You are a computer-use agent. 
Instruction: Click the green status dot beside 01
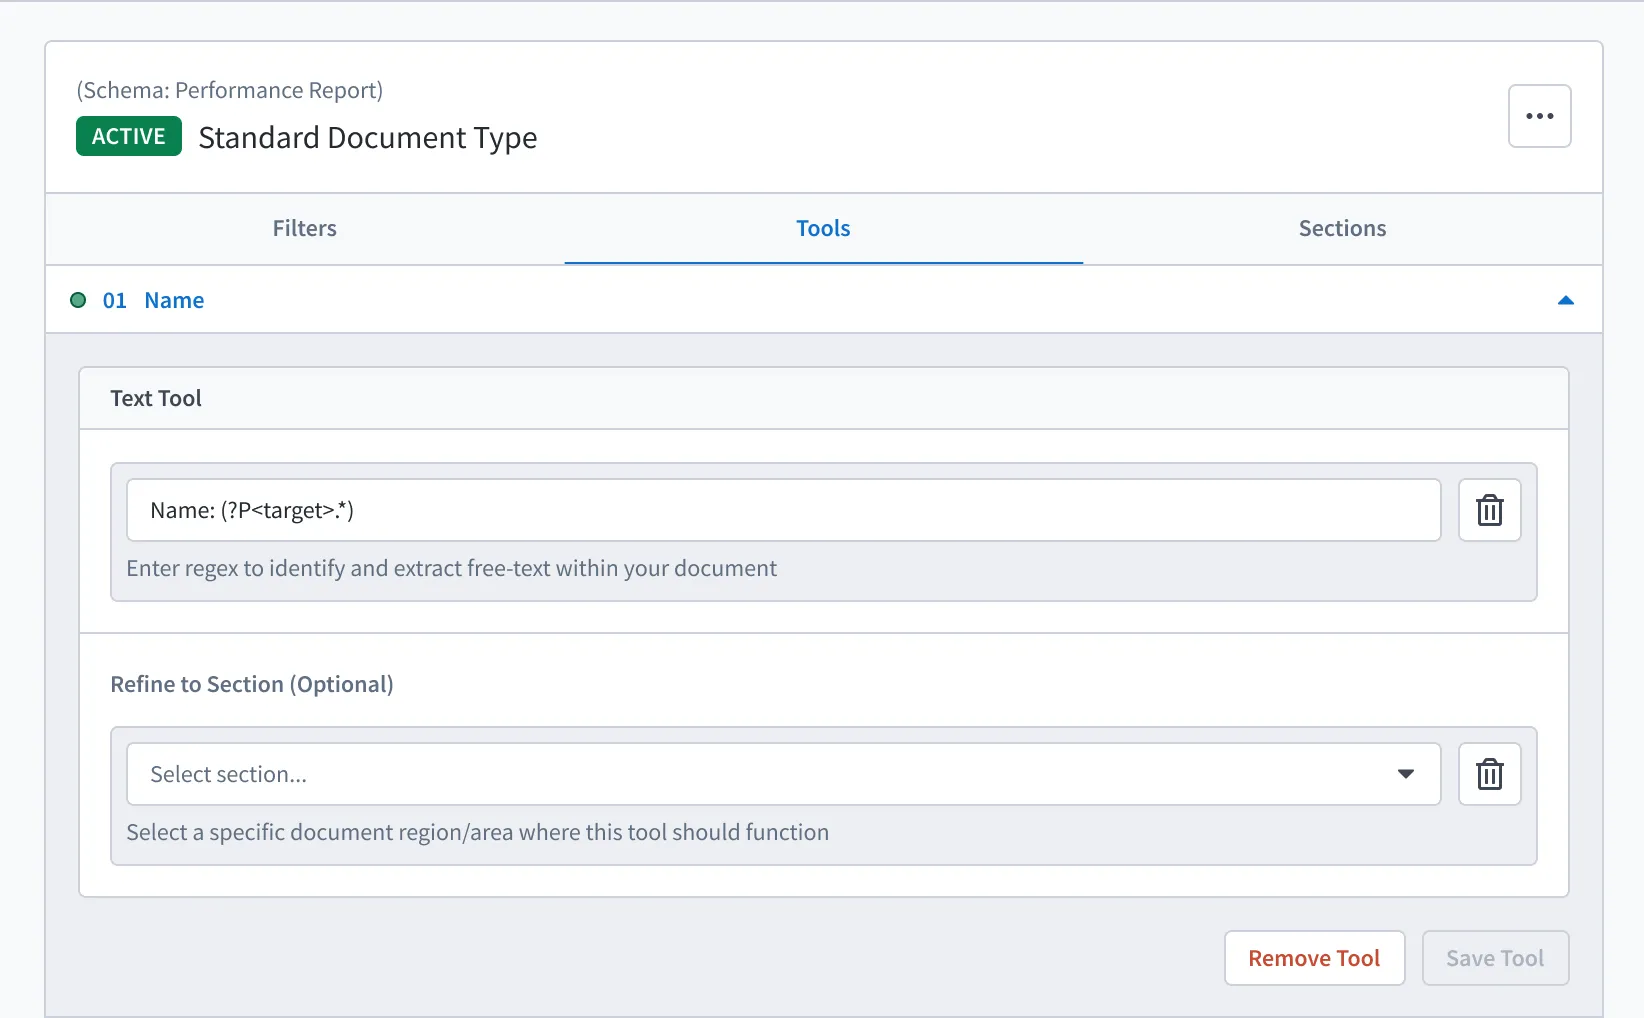pos(78,300)
